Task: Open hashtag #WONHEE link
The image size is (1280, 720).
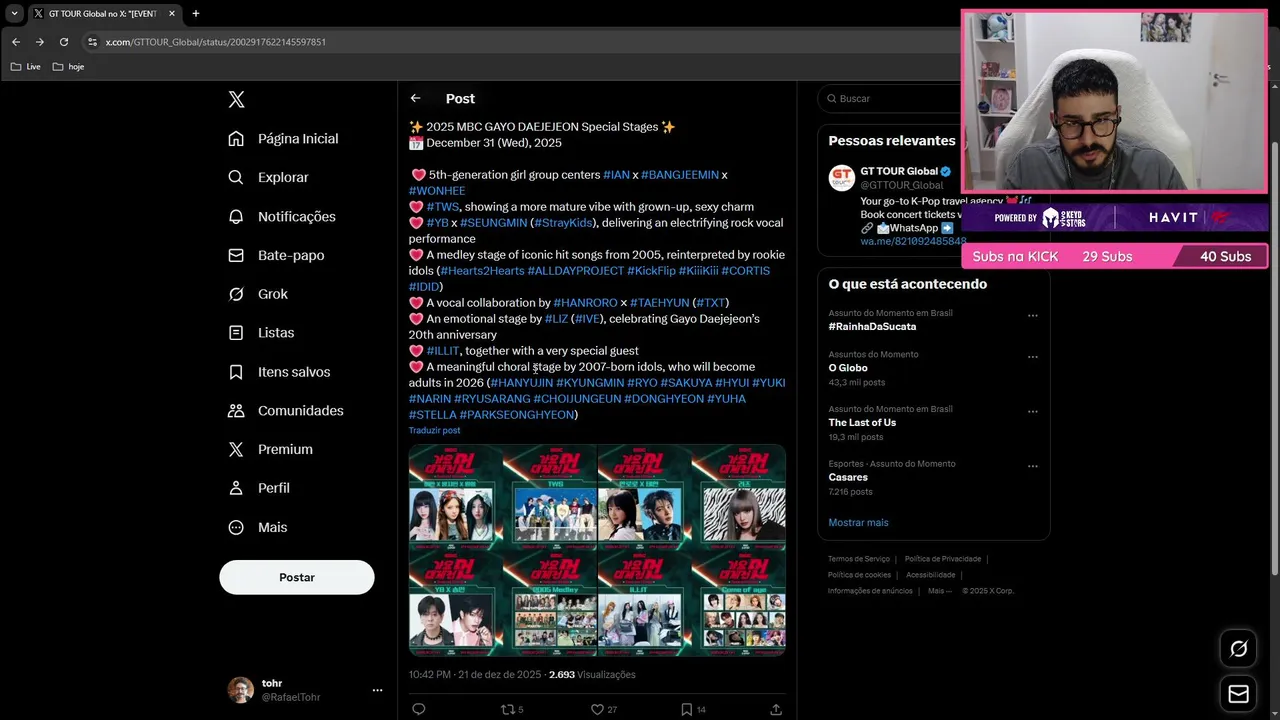Action: coord(437,191)
